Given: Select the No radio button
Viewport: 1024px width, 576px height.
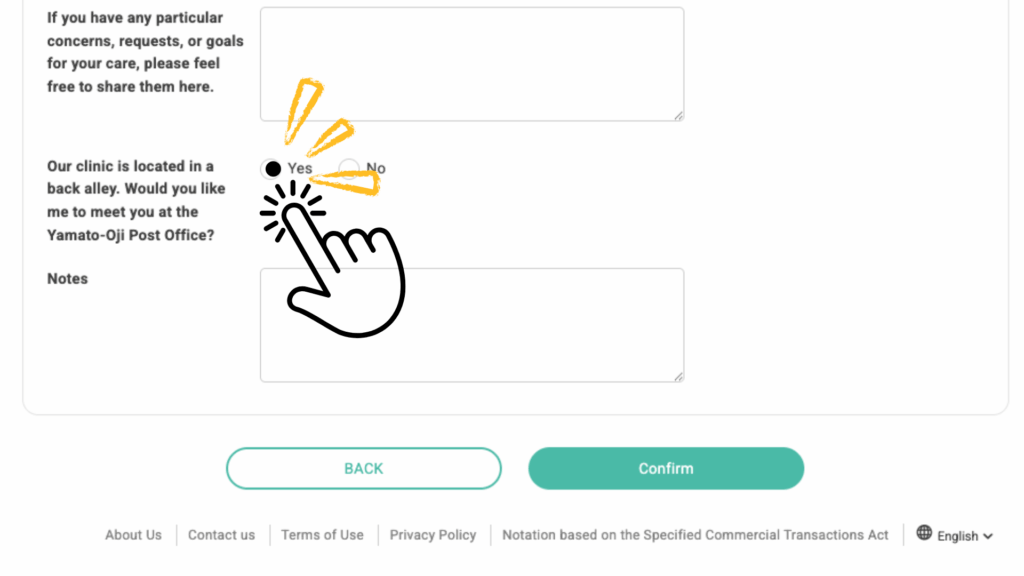Looking at the screenshot, I should [x=349, y=168].
